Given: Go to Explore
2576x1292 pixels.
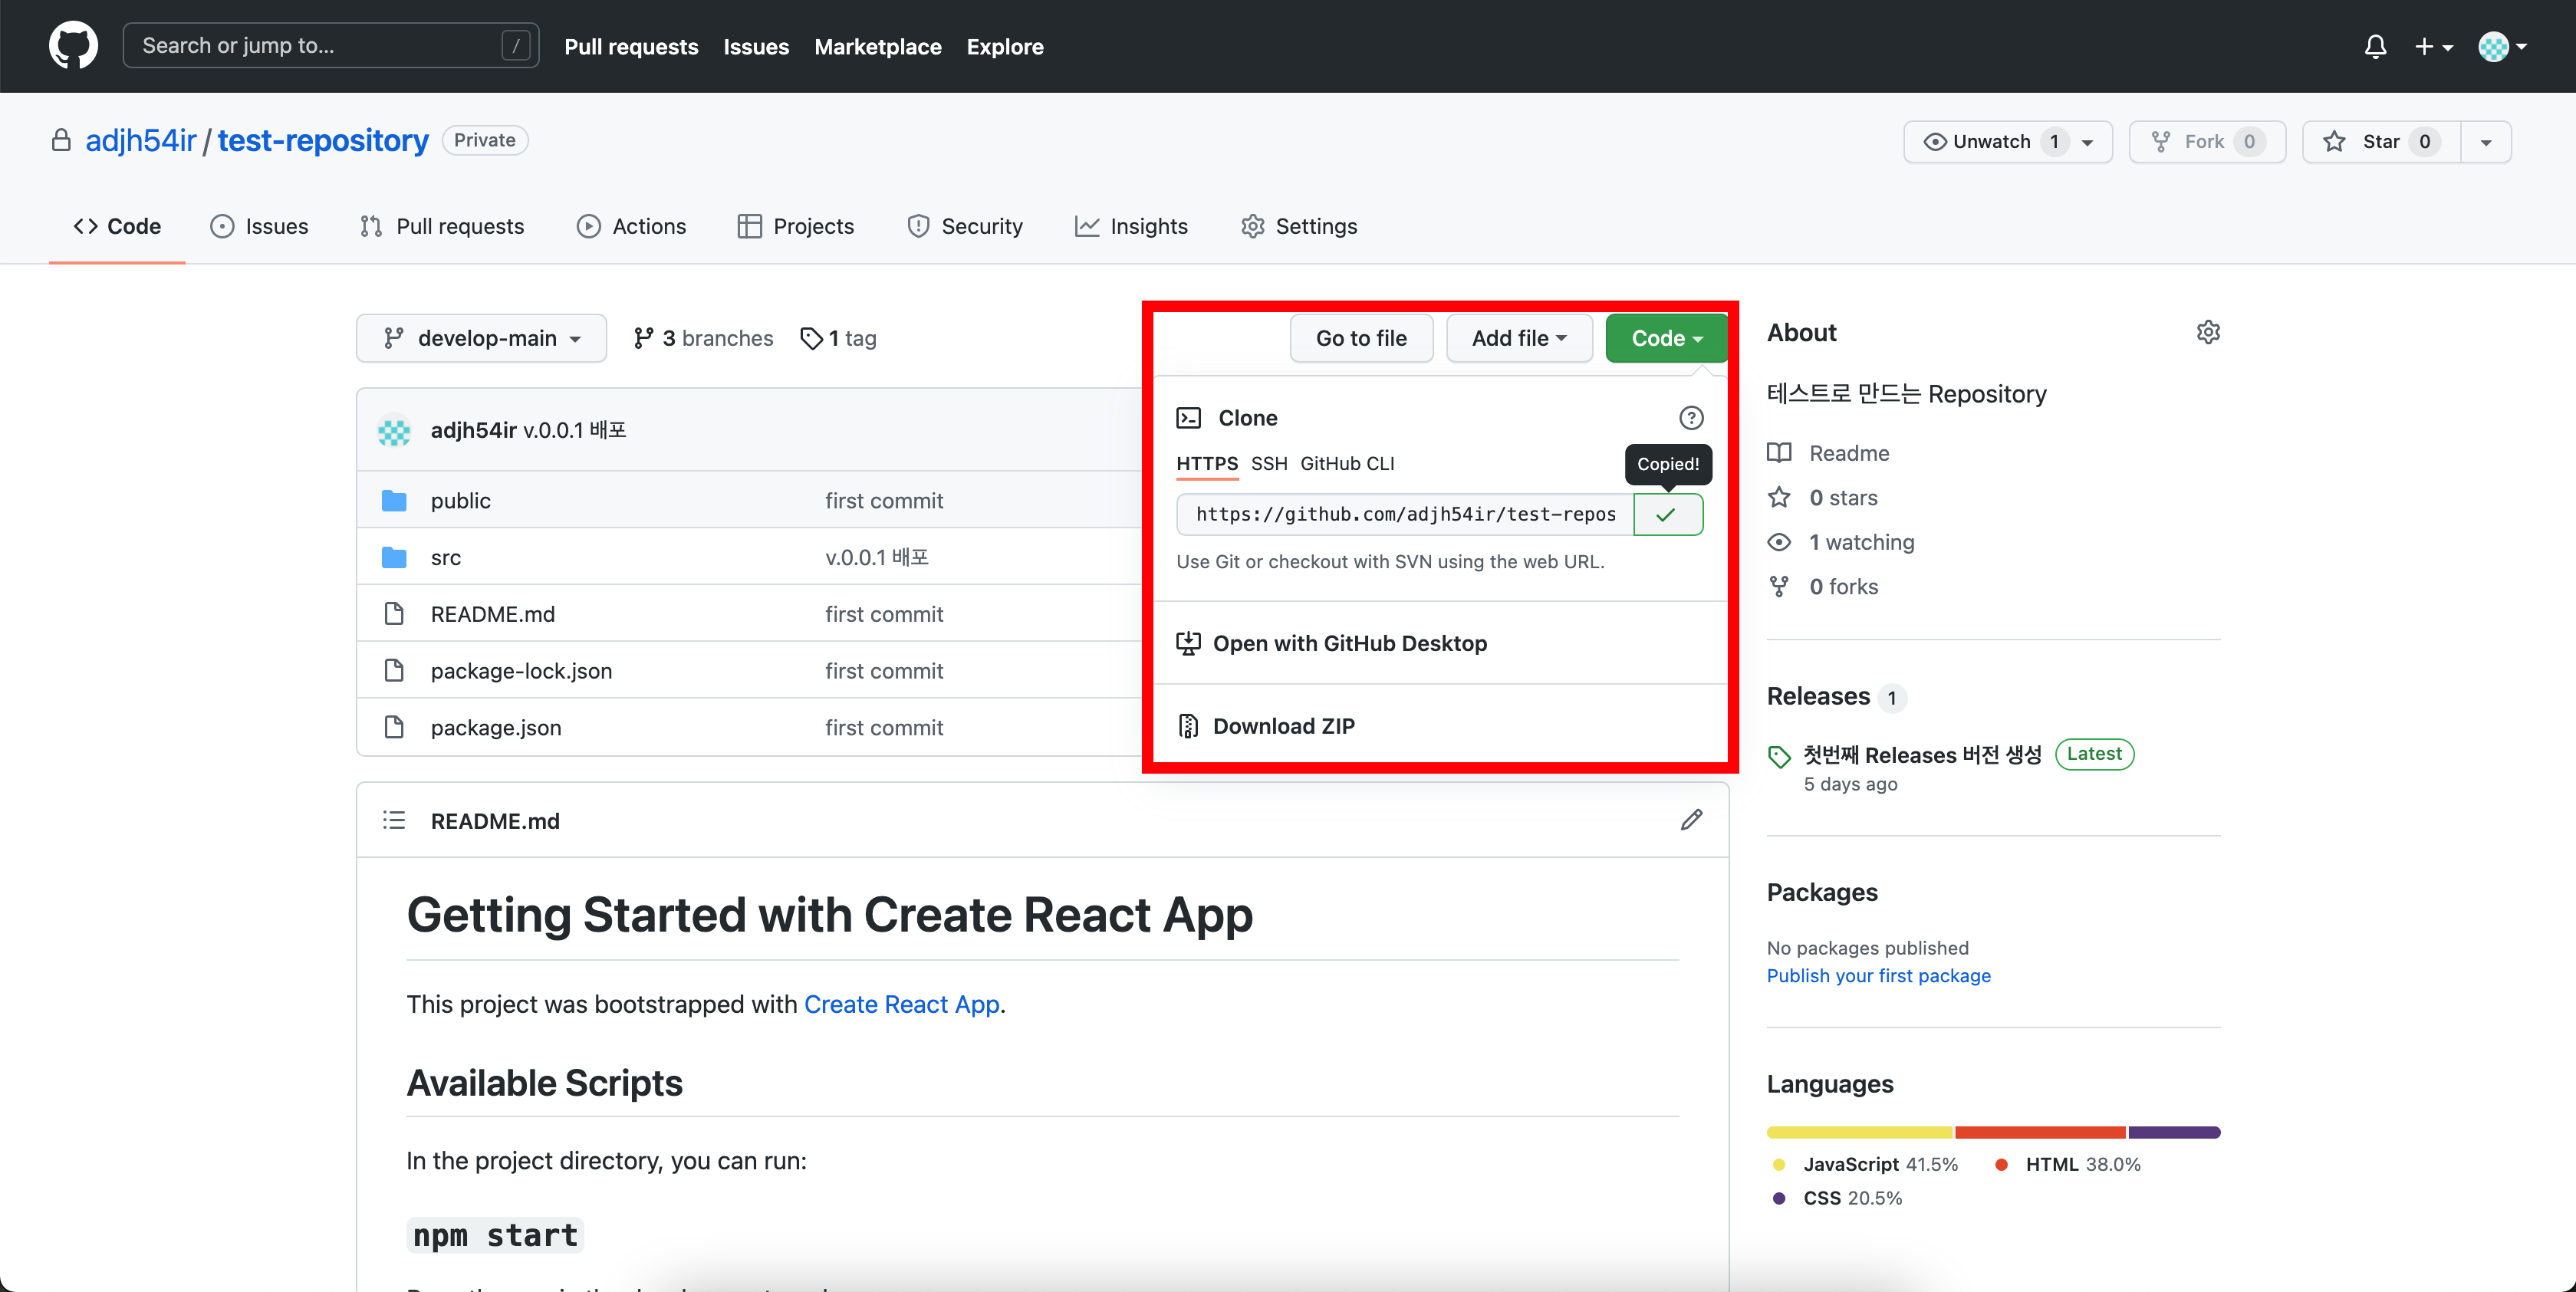Looking at the screenshot, I should point(1005,46).
